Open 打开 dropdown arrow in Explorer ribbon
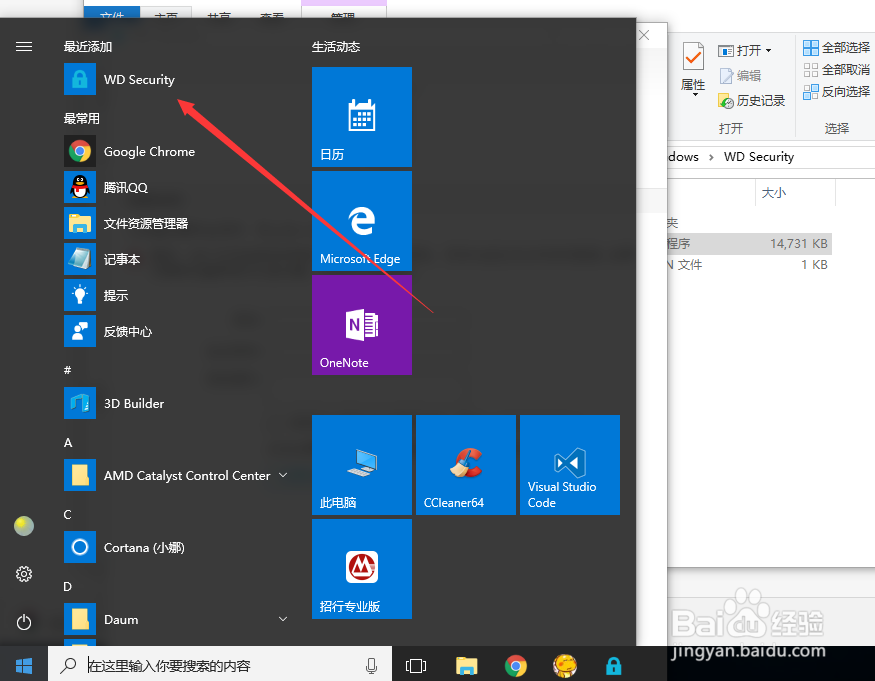 [768, 50]
